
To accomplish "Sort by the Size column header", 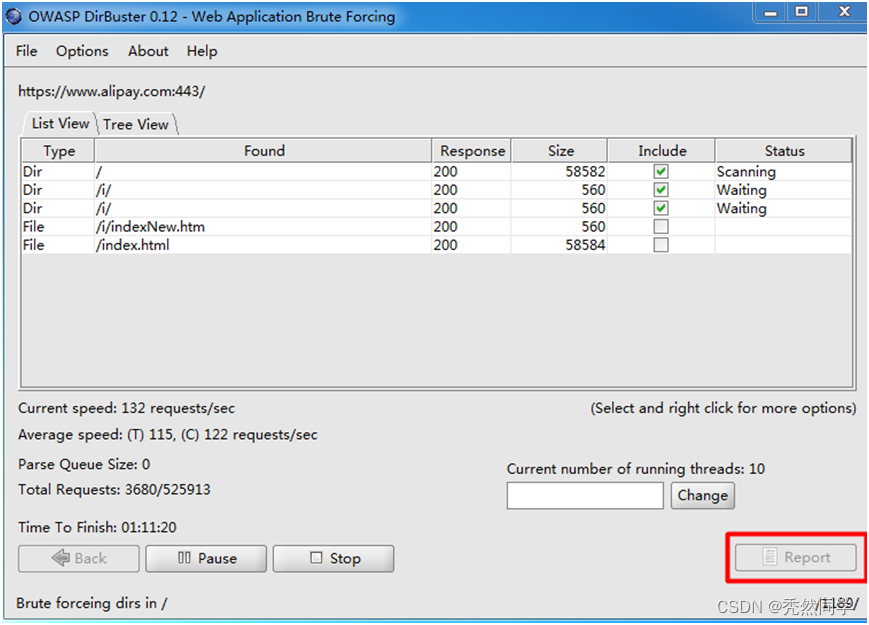I will [560, 151].
